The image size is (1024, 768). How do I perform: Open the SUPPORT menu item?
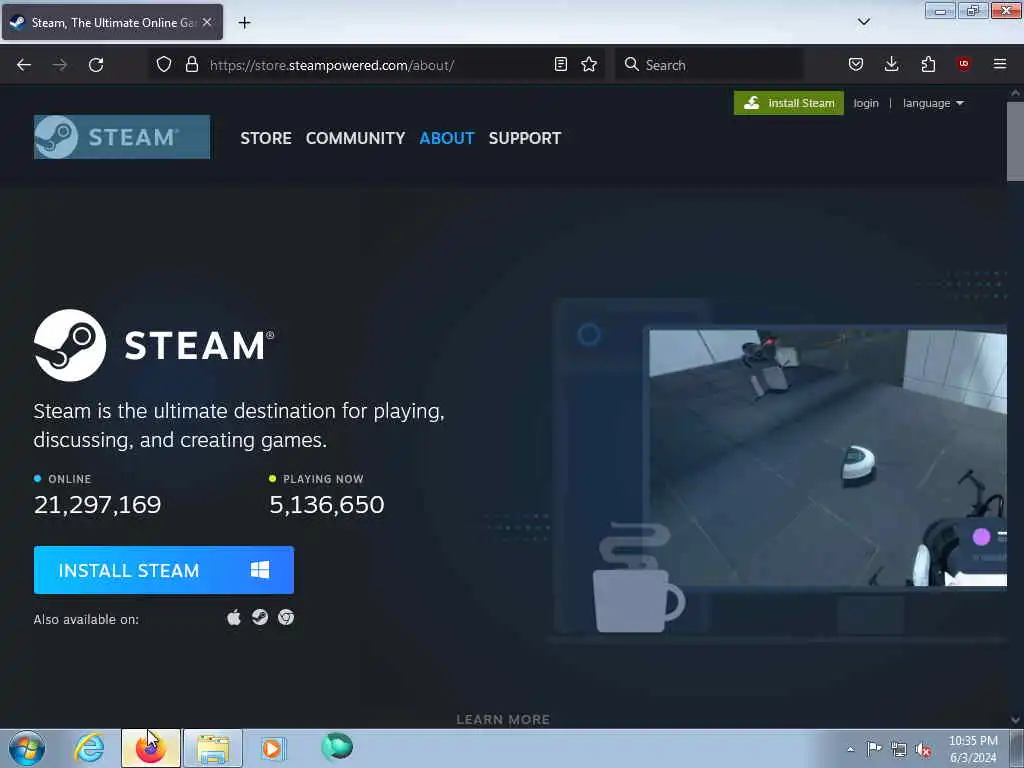(x=525, y=138)
